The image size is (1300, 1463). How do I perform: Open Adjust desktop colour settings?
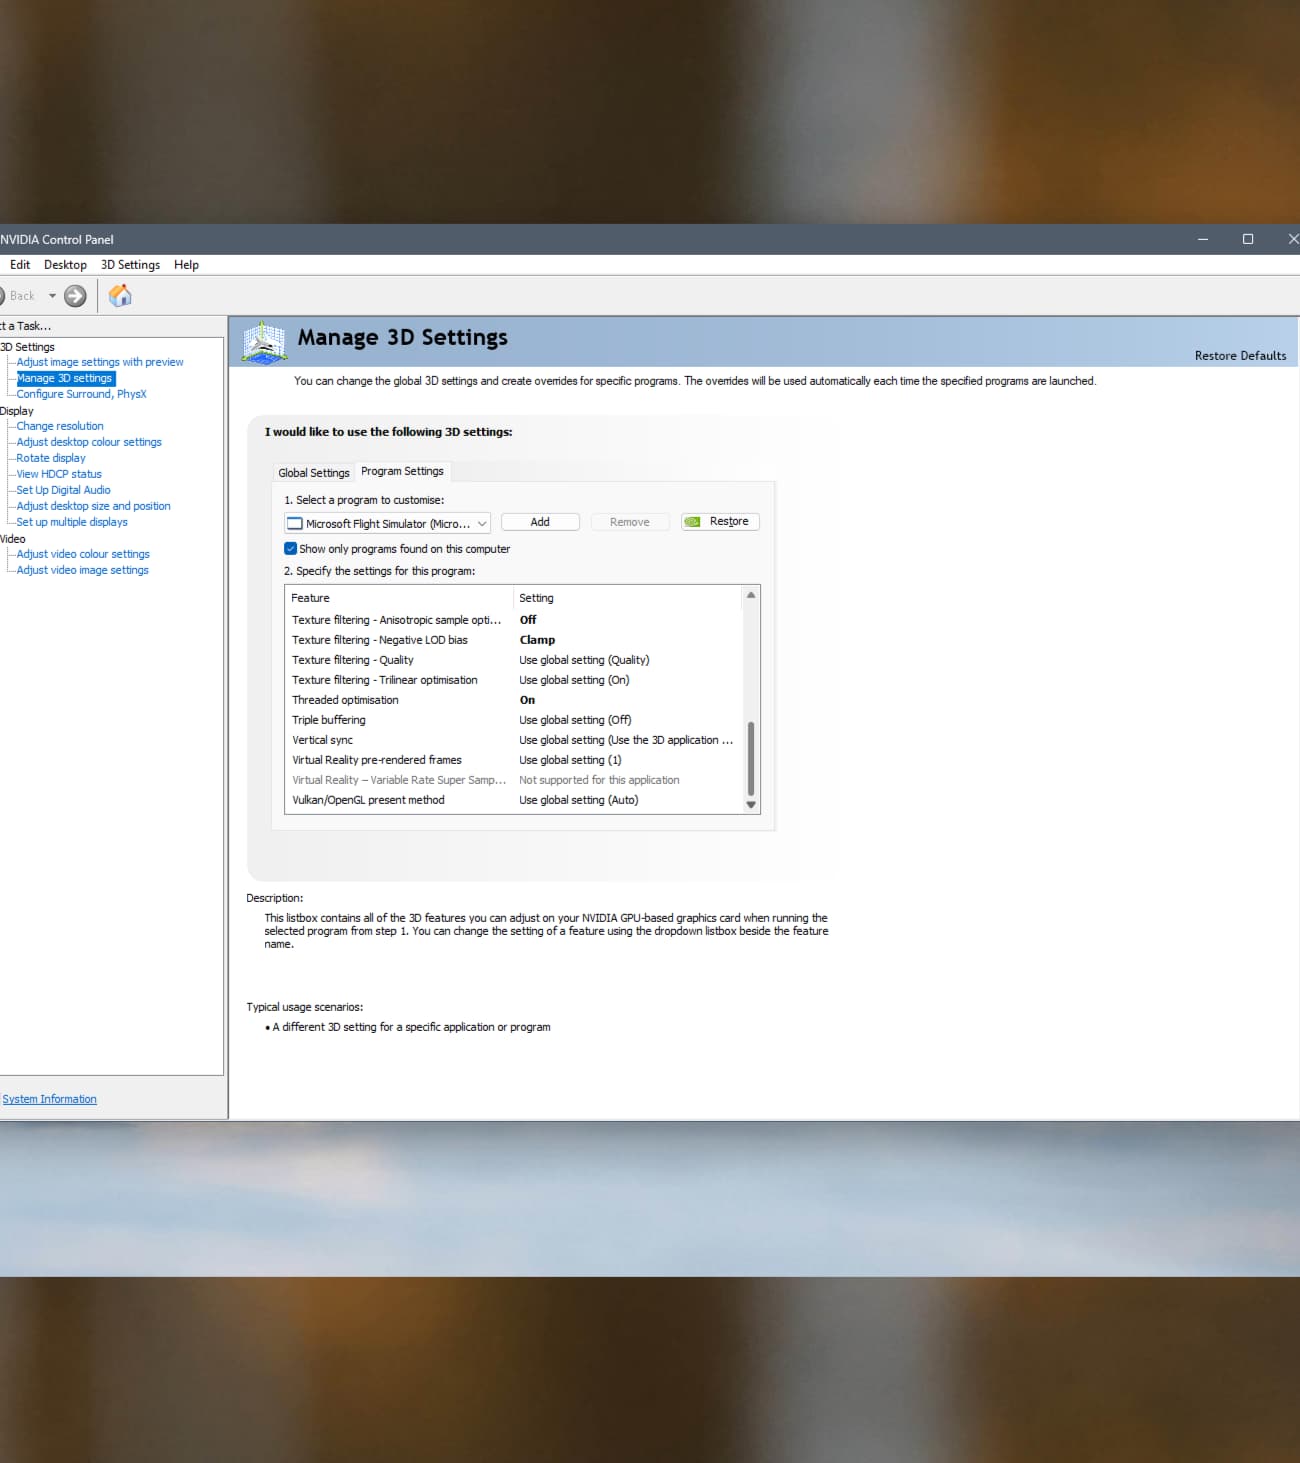(x=89, y=442)
